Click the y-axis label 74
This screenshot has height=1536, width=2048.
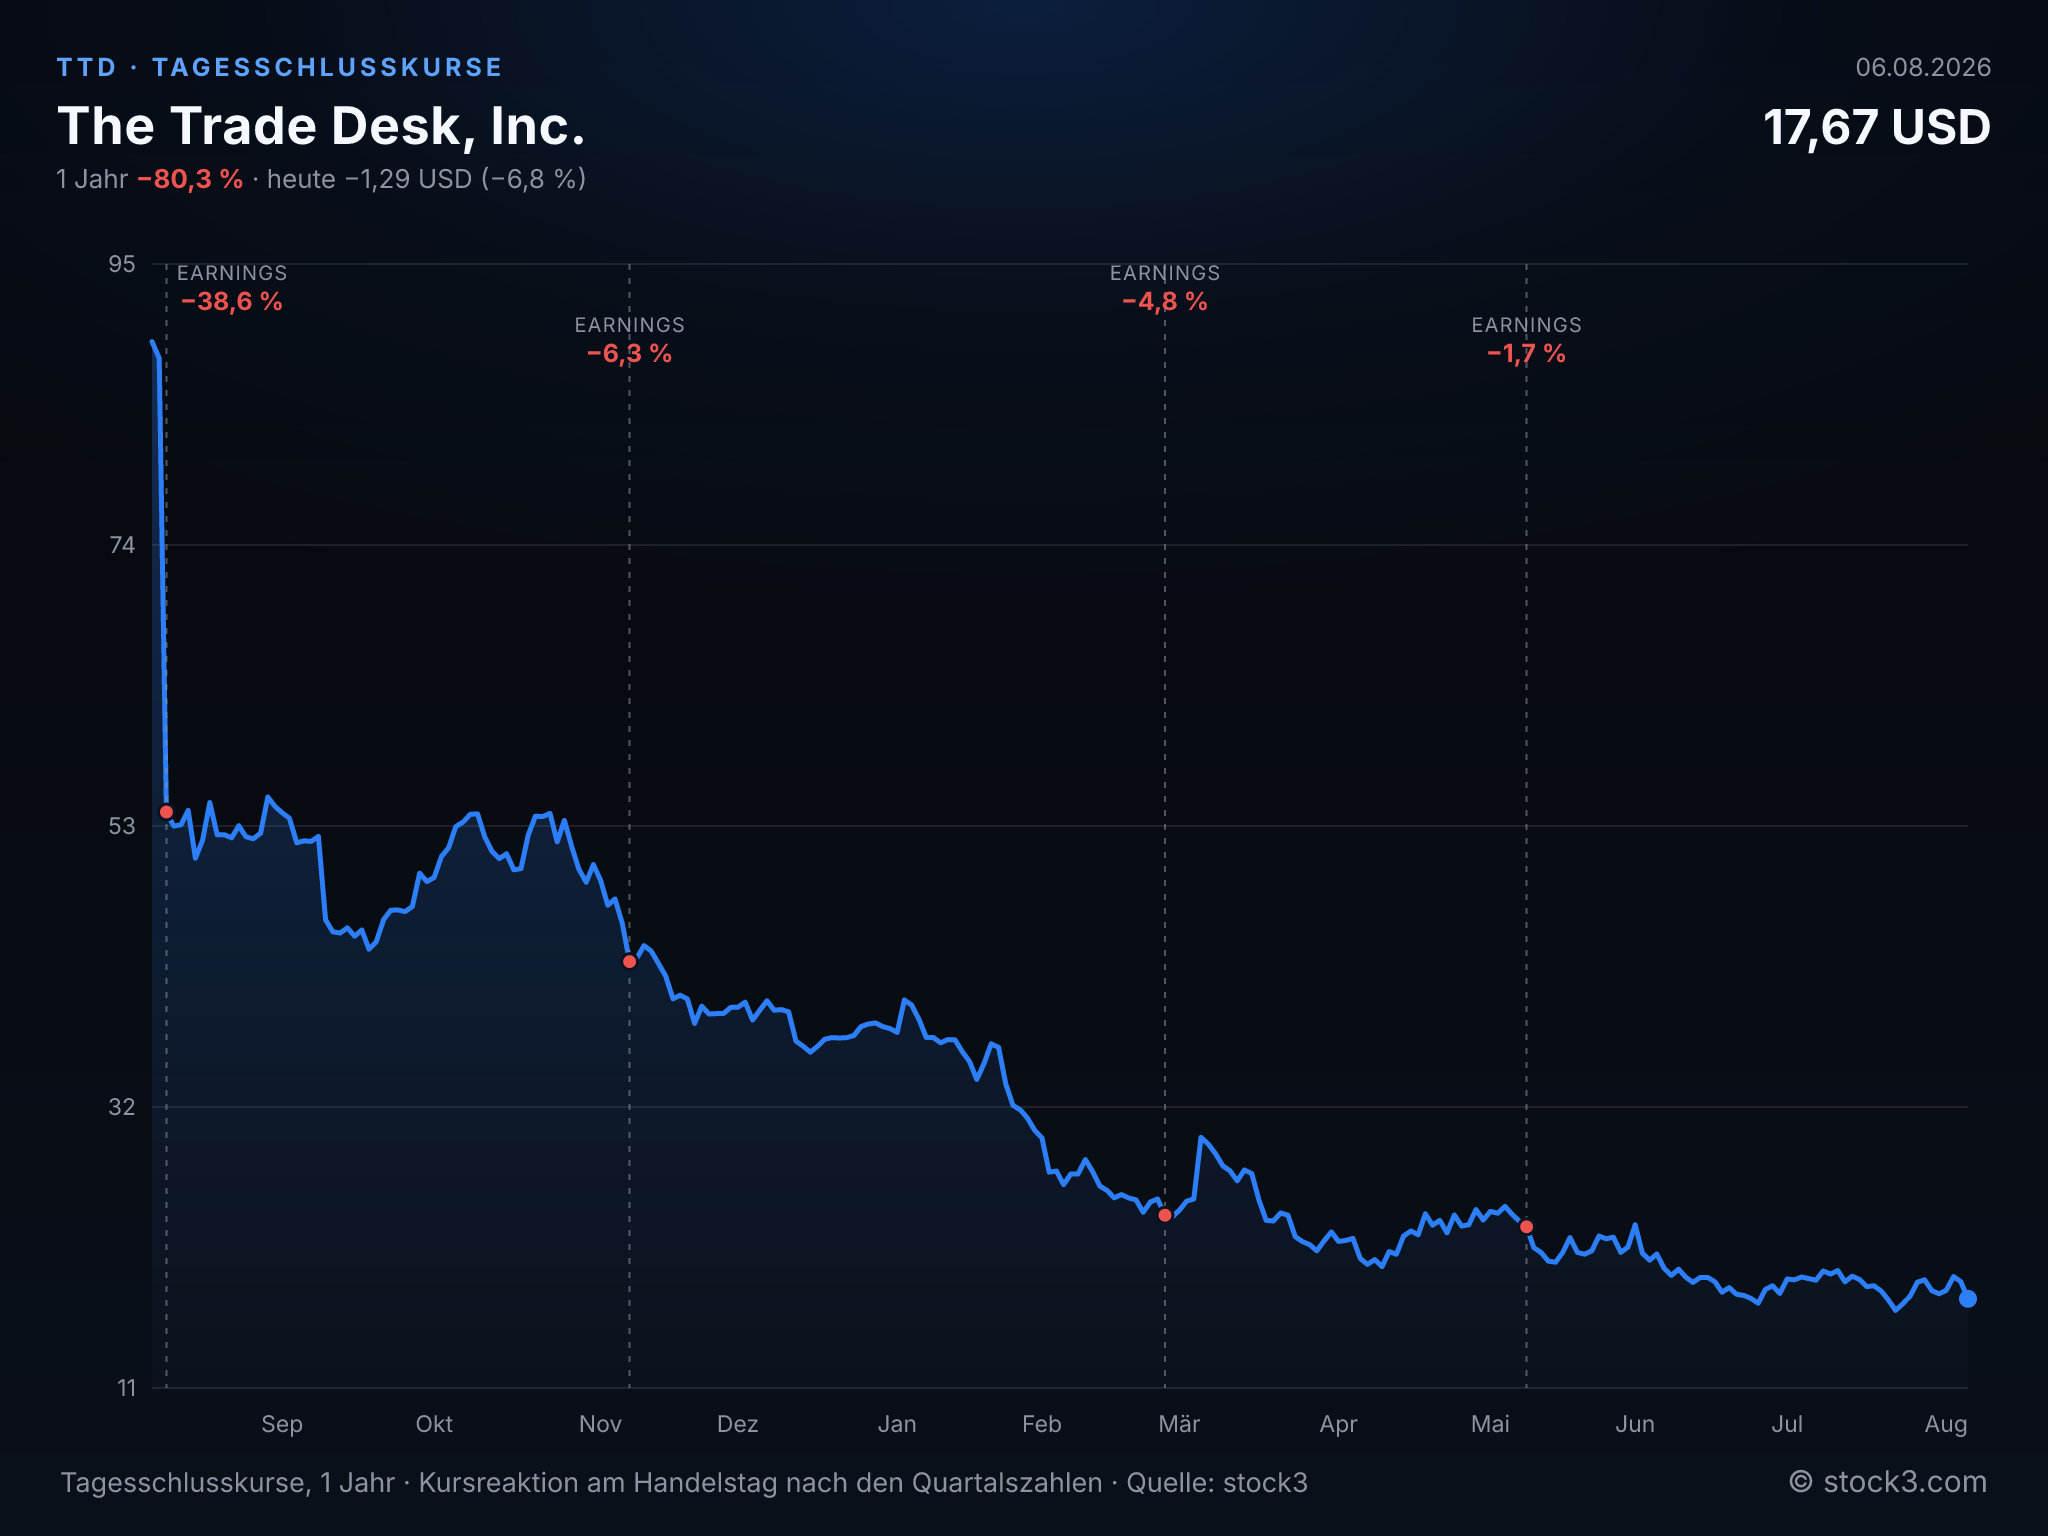pyautogui.click(x=122, y=545)
